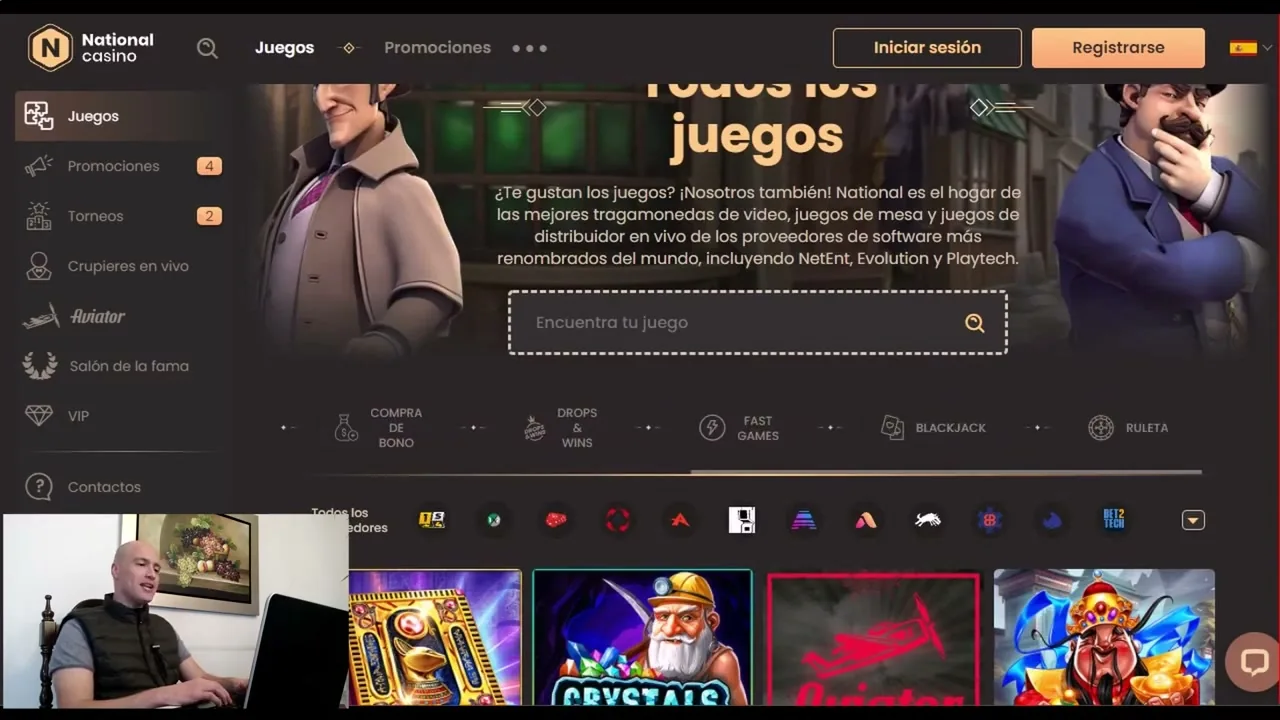Open the header search magnifier icon
Viewport: 1280px width, 720px height.
[x=207, y=48]
